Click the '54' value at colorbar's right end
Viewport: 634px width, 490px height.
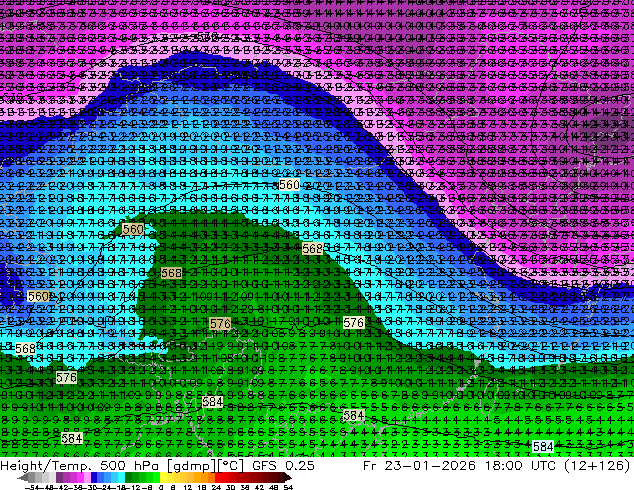[x=287, y=487]
